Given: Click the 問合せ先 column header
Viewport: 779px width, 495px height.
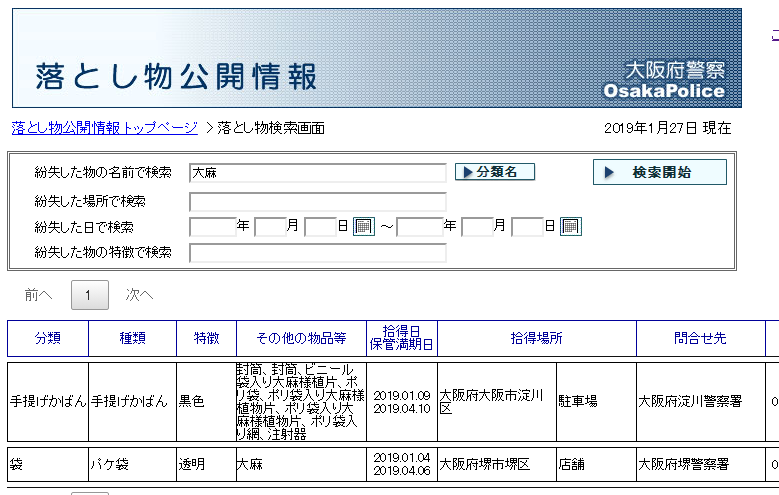Looking at the screenshot, I should (x=701, y=338).
